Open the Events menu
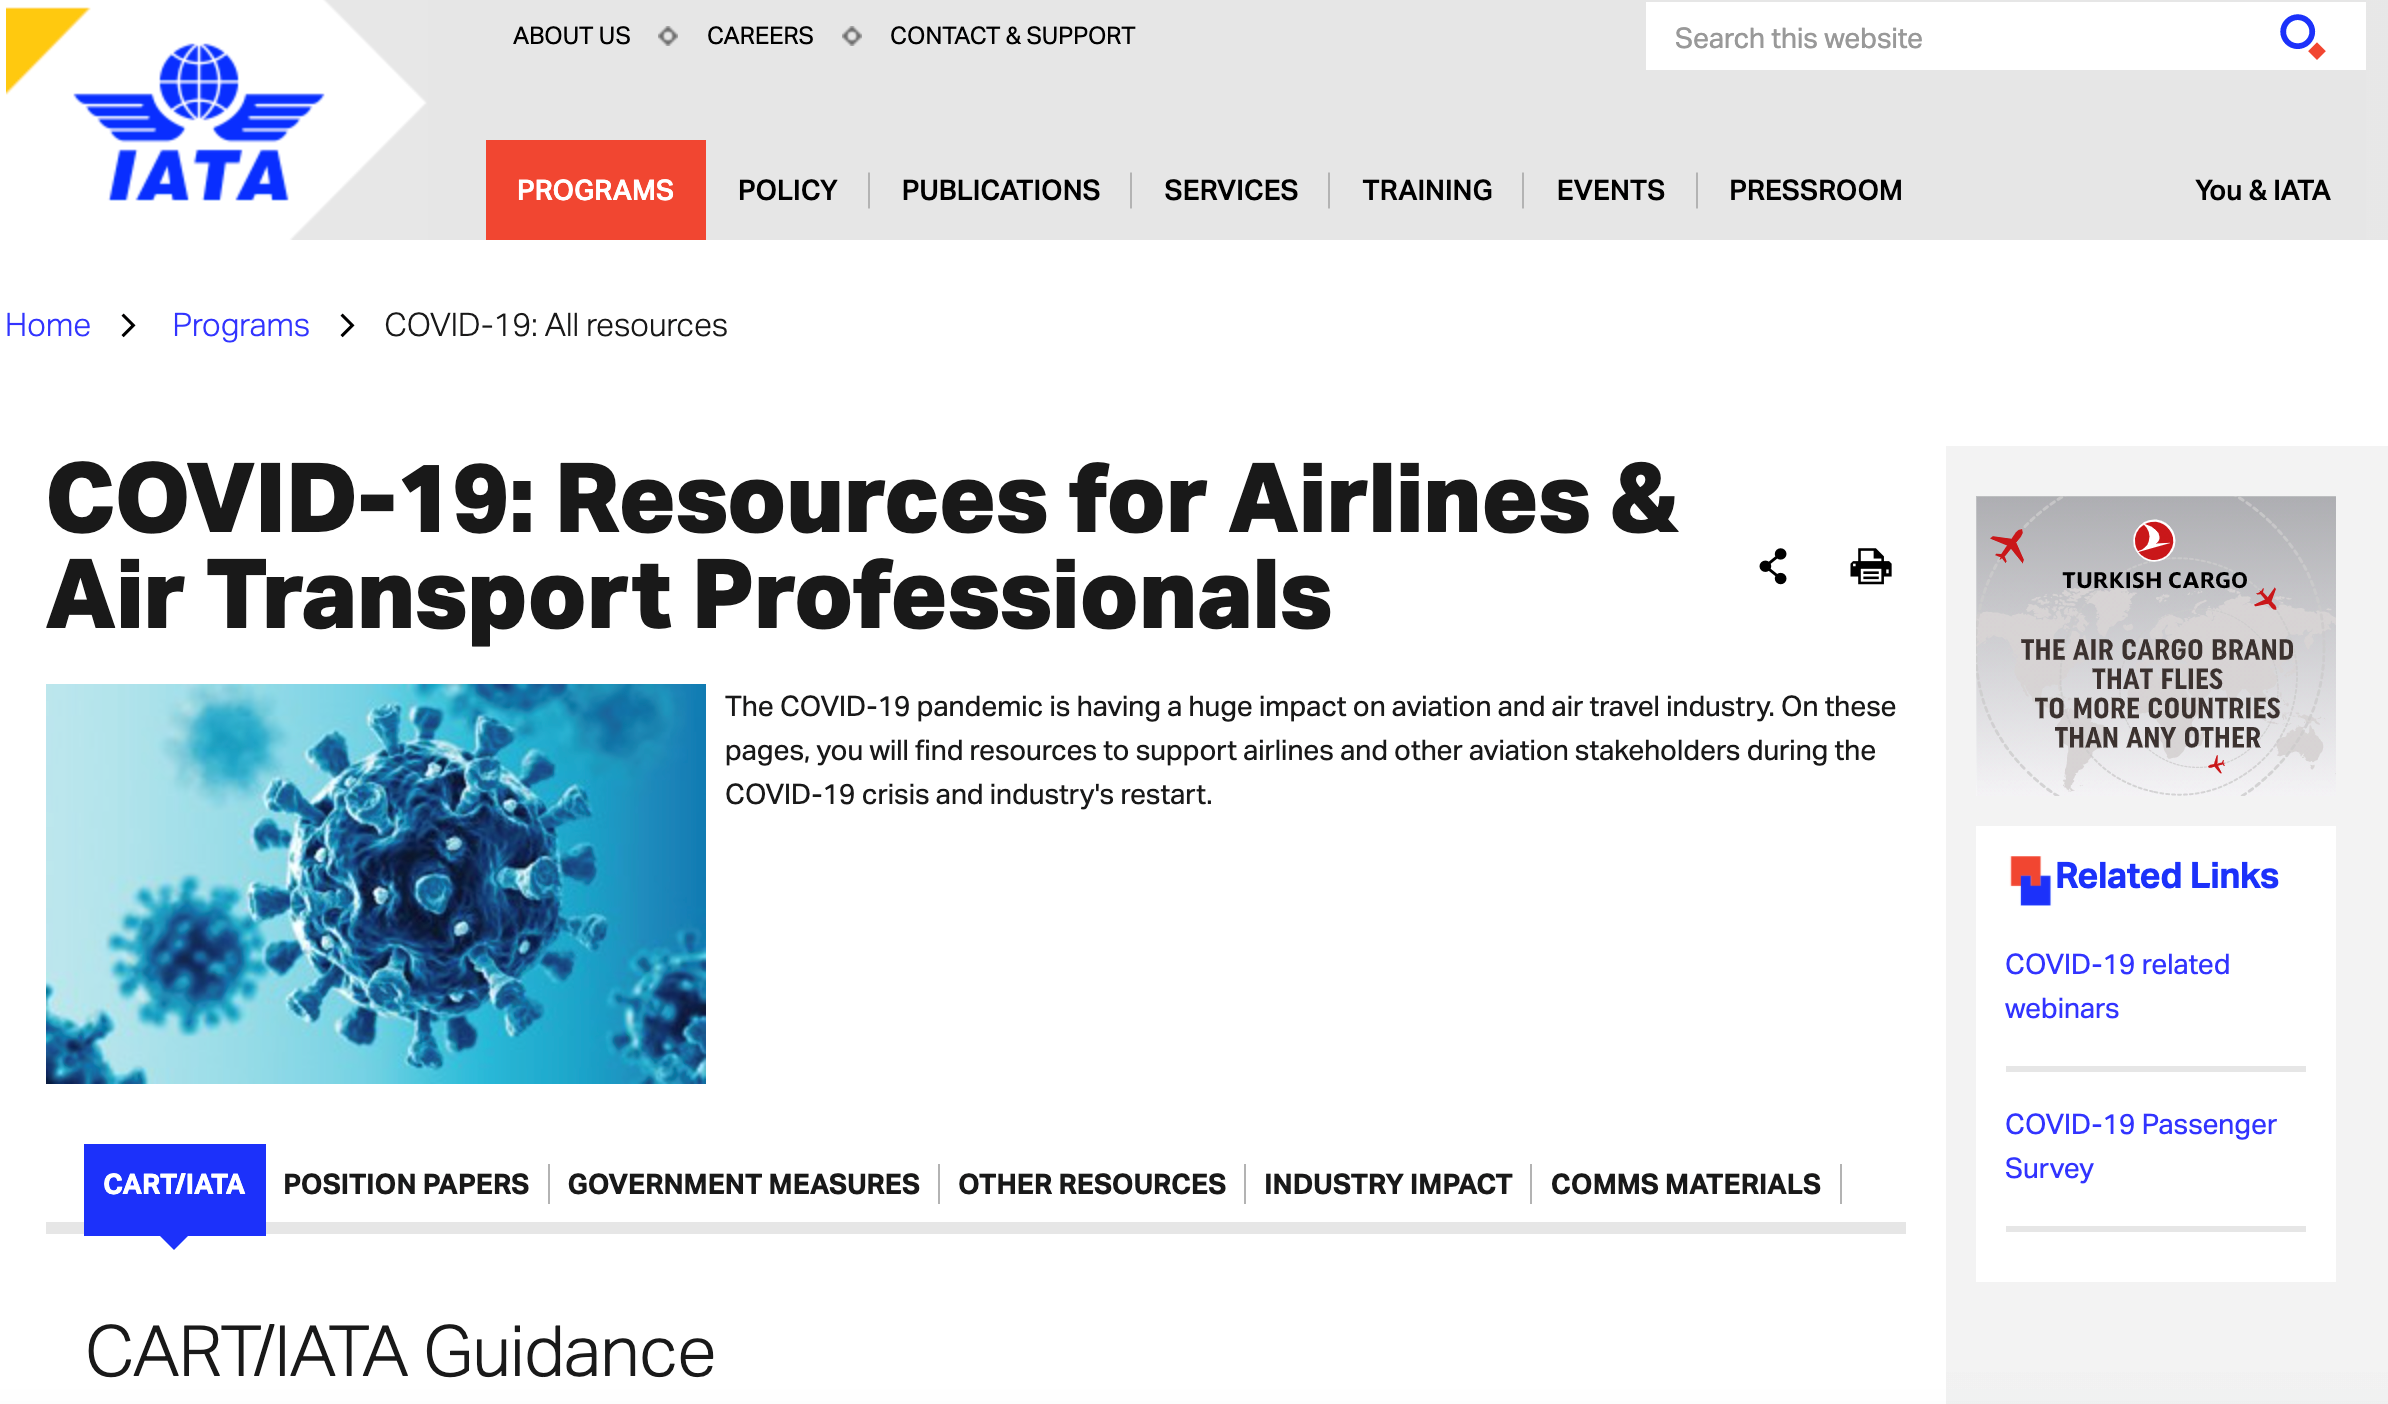The height and width of the screenshot is (1404, 2388). point(1610,190)
